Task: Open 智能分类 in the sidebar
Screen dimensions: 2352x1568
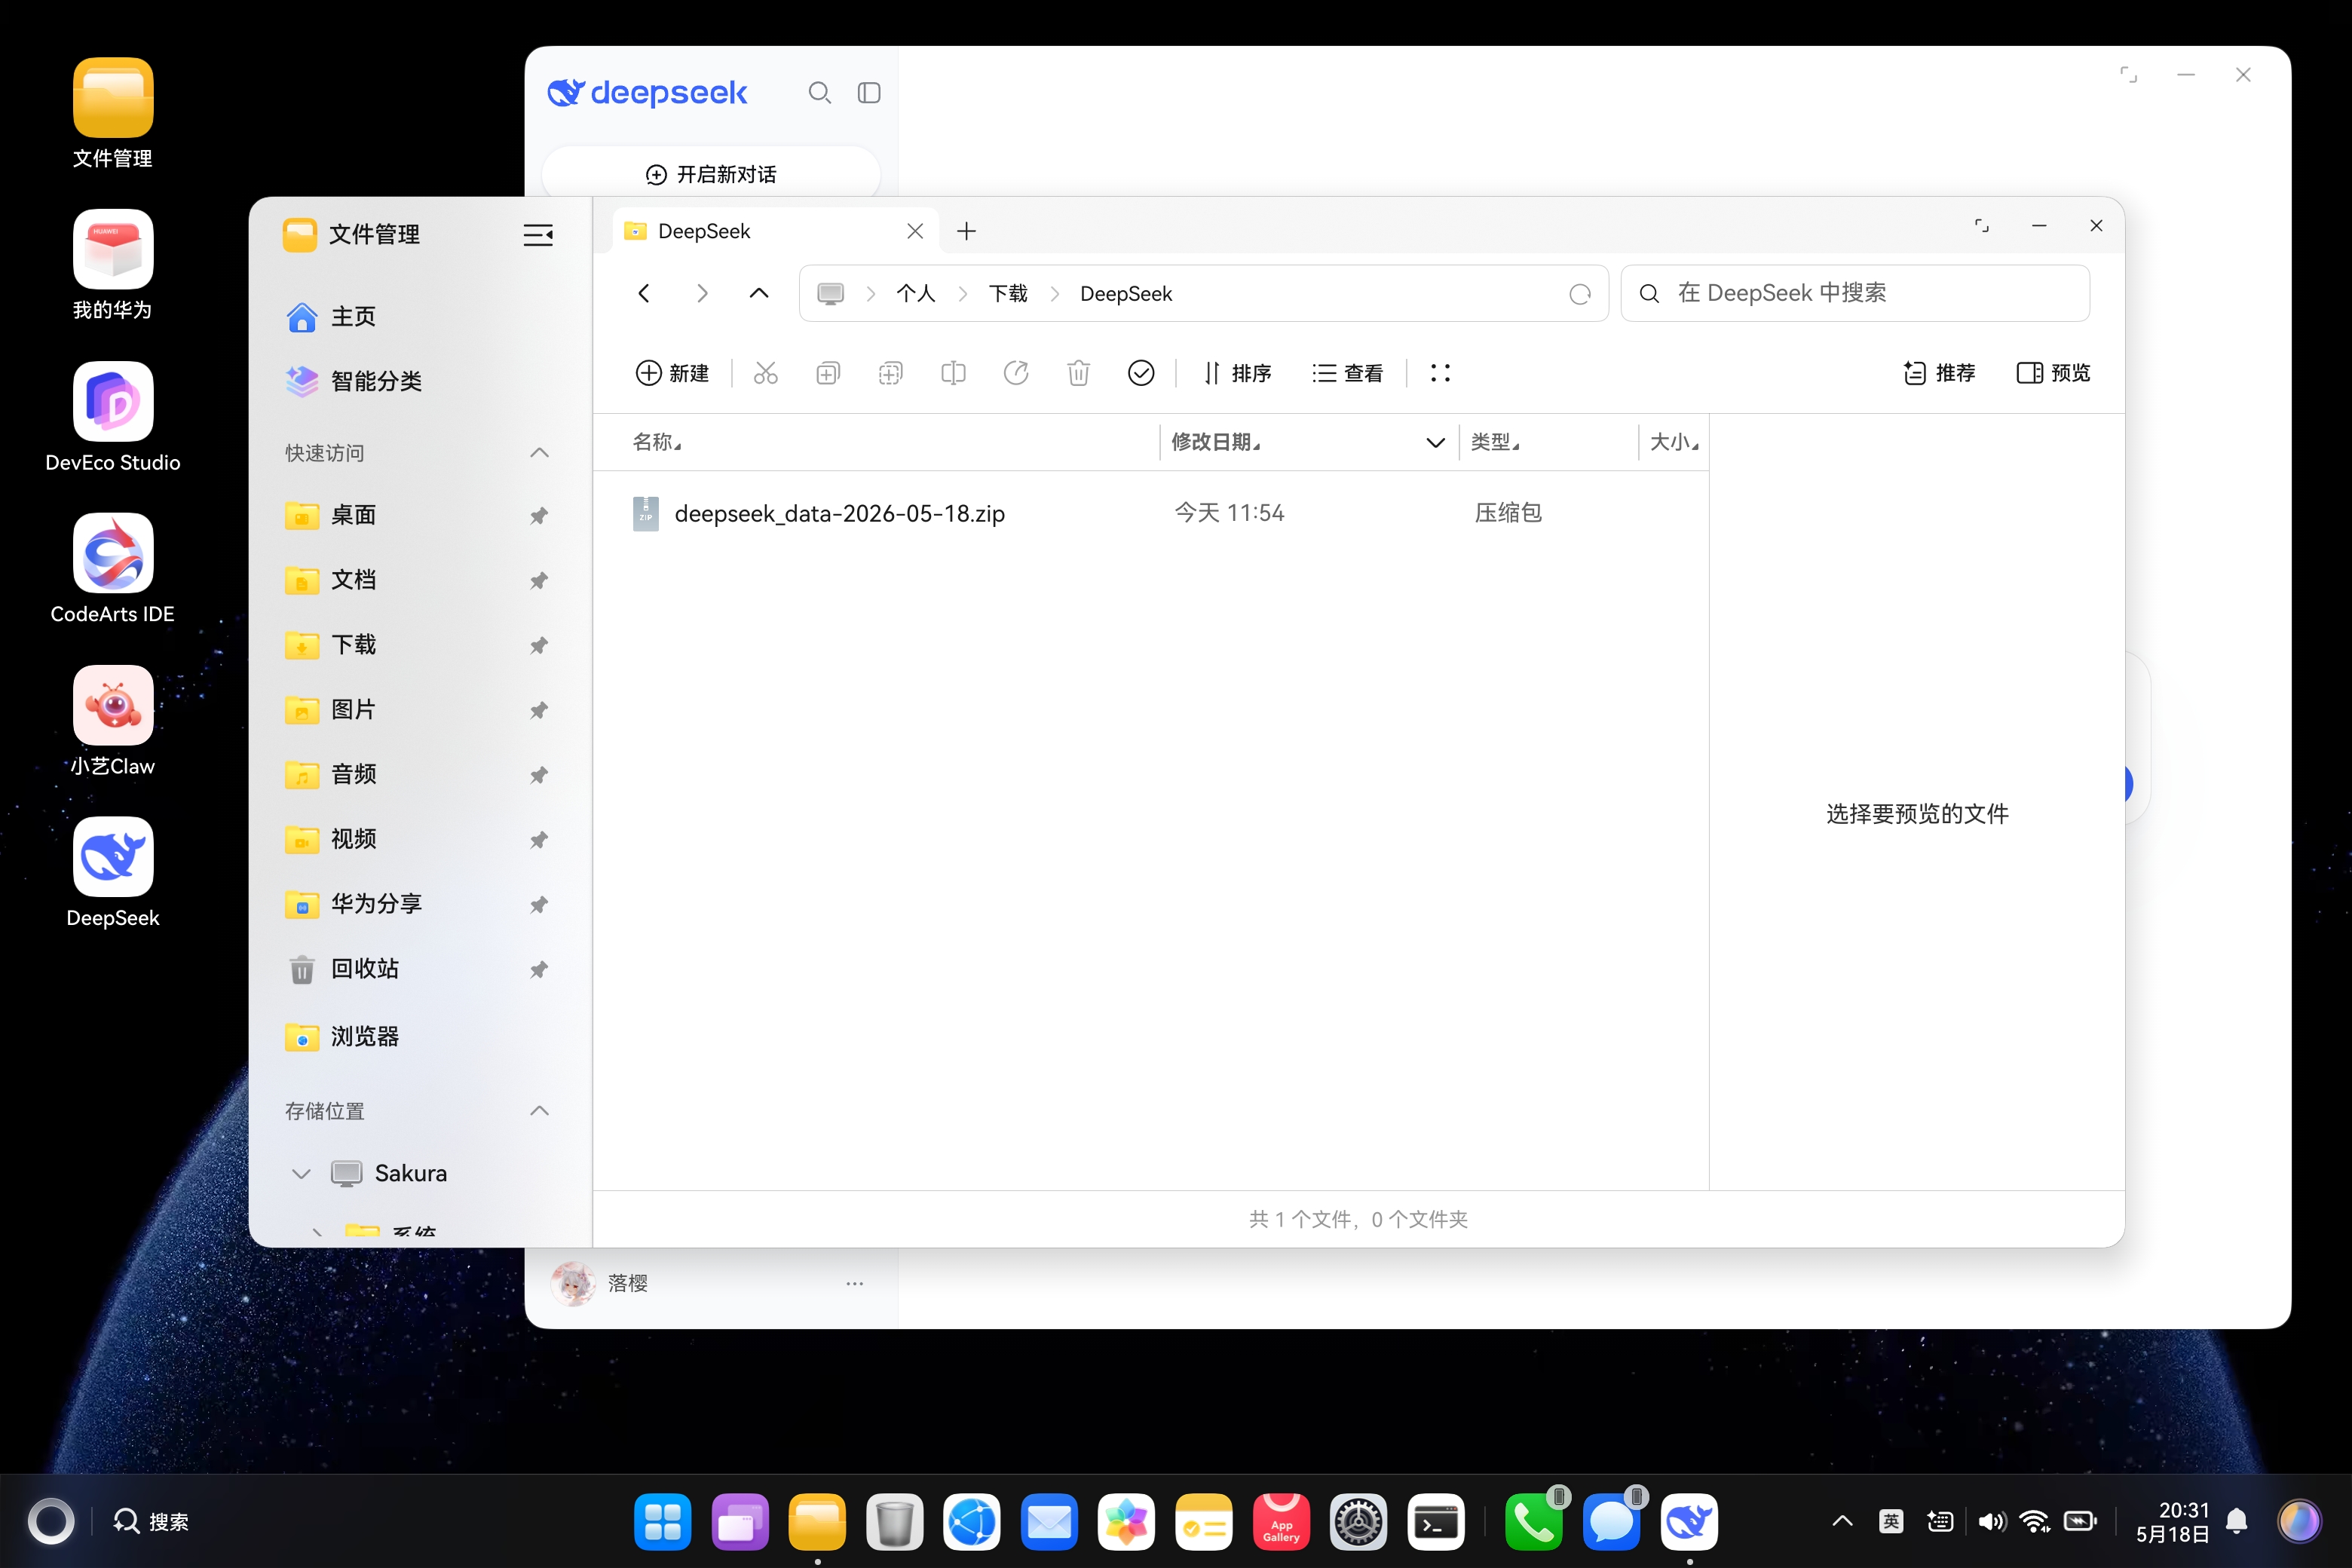Action: pyautogui.click(x=420, y=381)
